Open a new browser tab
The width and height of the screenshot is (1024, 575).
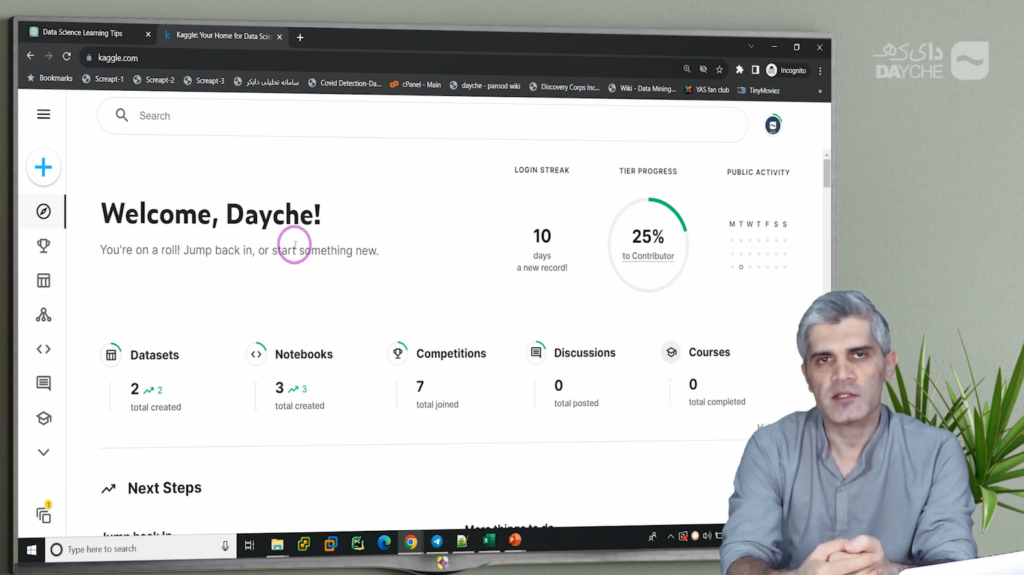pos(299,37)
